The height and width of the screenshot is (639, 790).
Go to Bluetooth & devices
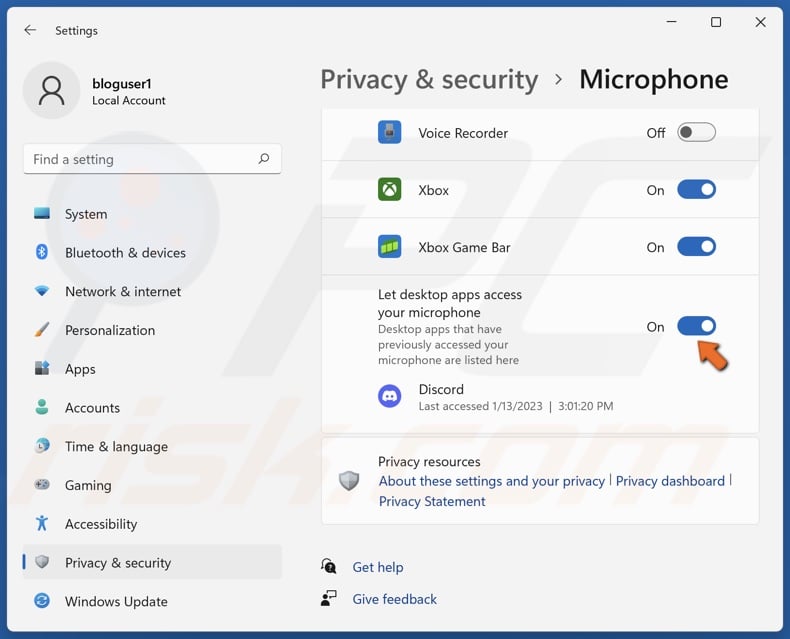click(x=152, y=252)
